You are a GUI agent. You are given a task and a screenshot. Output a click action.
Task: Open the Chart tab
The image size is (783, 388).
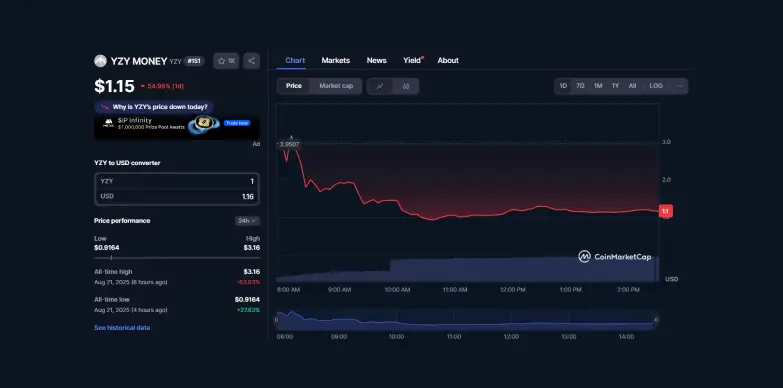pyautogui.click(x=295, y=60)
